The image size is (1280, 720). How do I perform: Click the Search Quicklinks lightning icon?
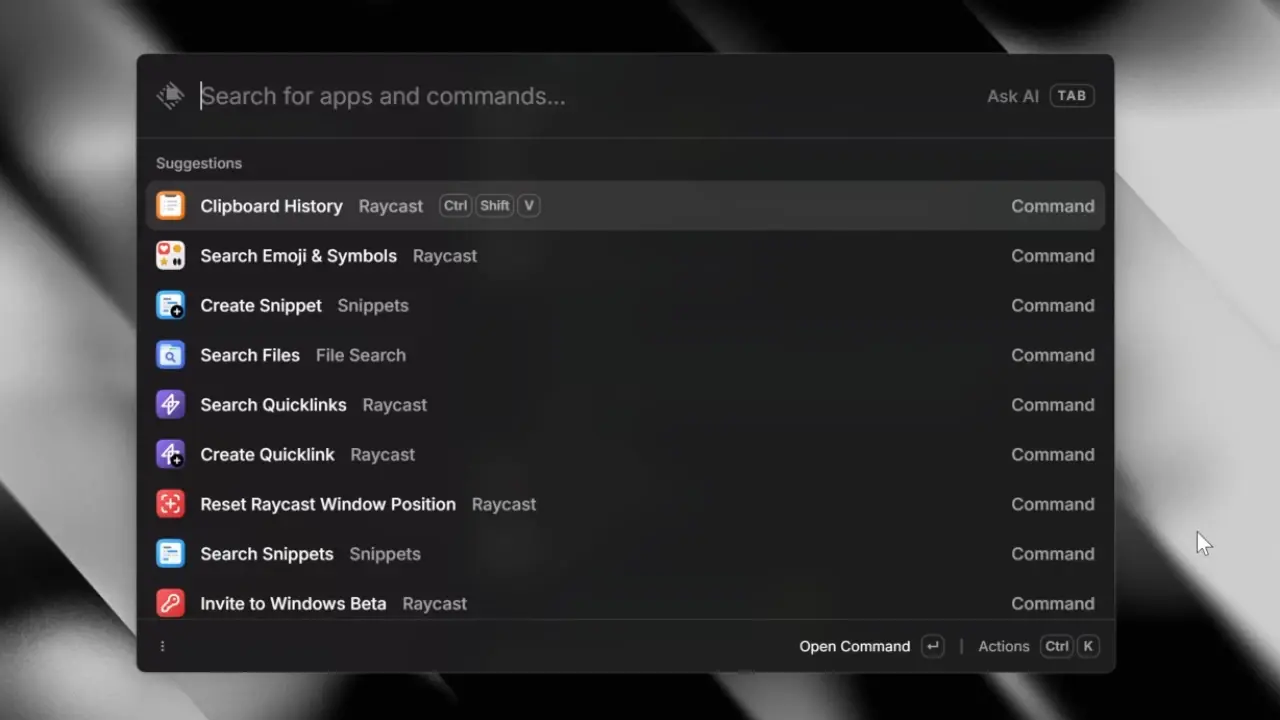click(x=170, y=404)
